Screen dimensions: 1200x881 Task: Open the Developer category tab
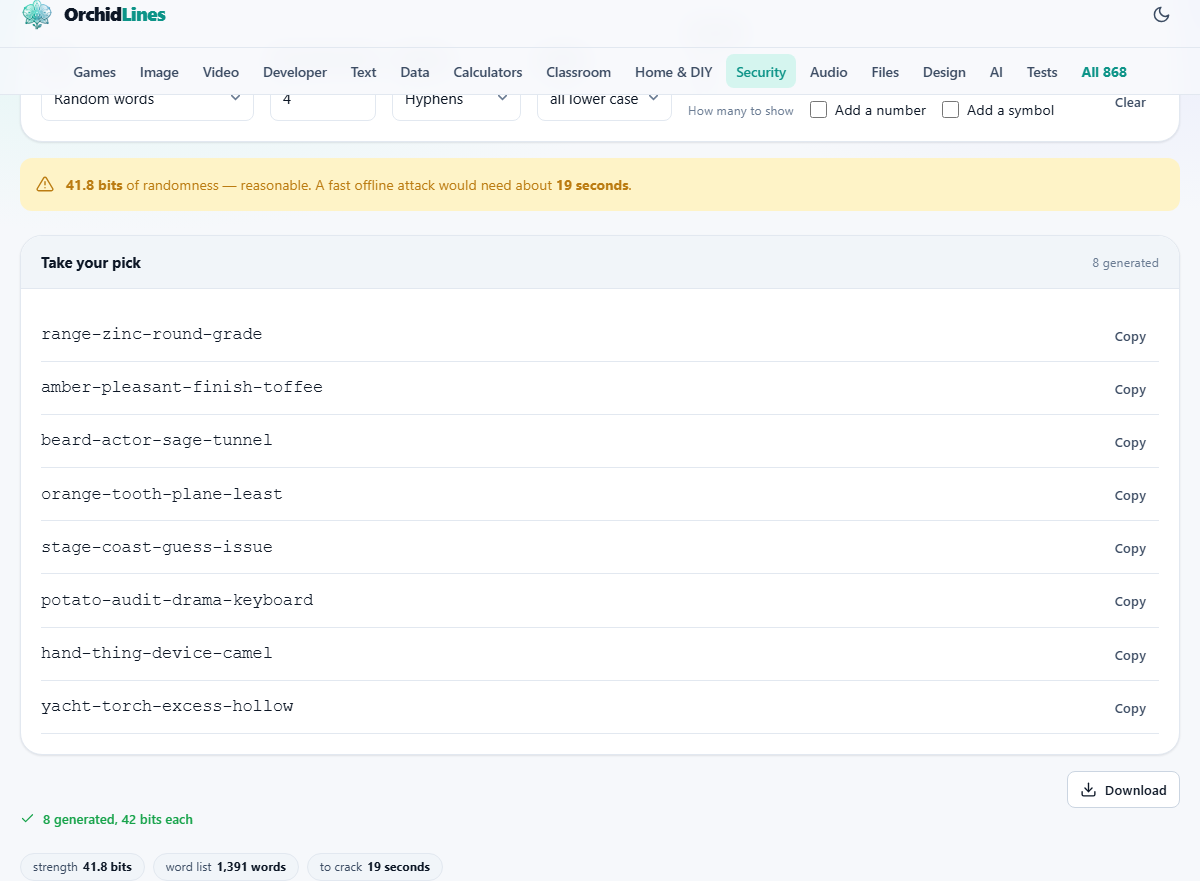pos(295,72)
